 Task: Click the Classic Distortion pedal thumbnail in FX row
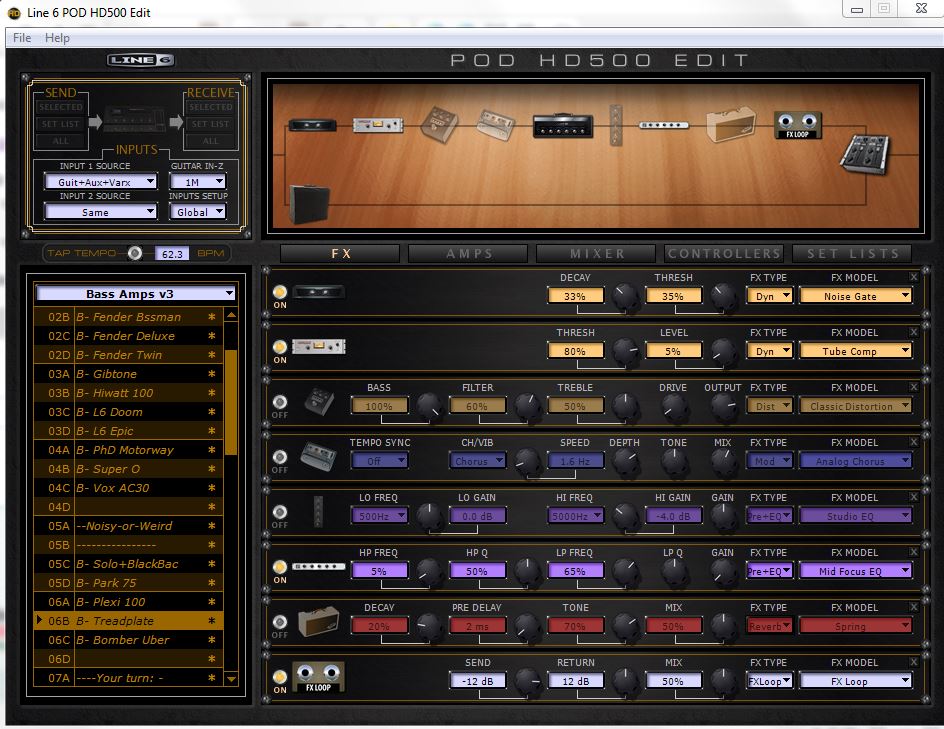pyautogui.click(x=319, y=402)
